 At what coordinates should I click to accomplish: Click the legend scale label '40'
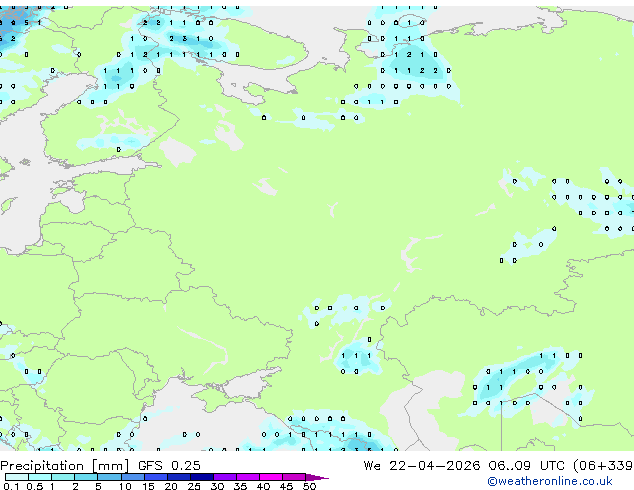pos(263,486)
